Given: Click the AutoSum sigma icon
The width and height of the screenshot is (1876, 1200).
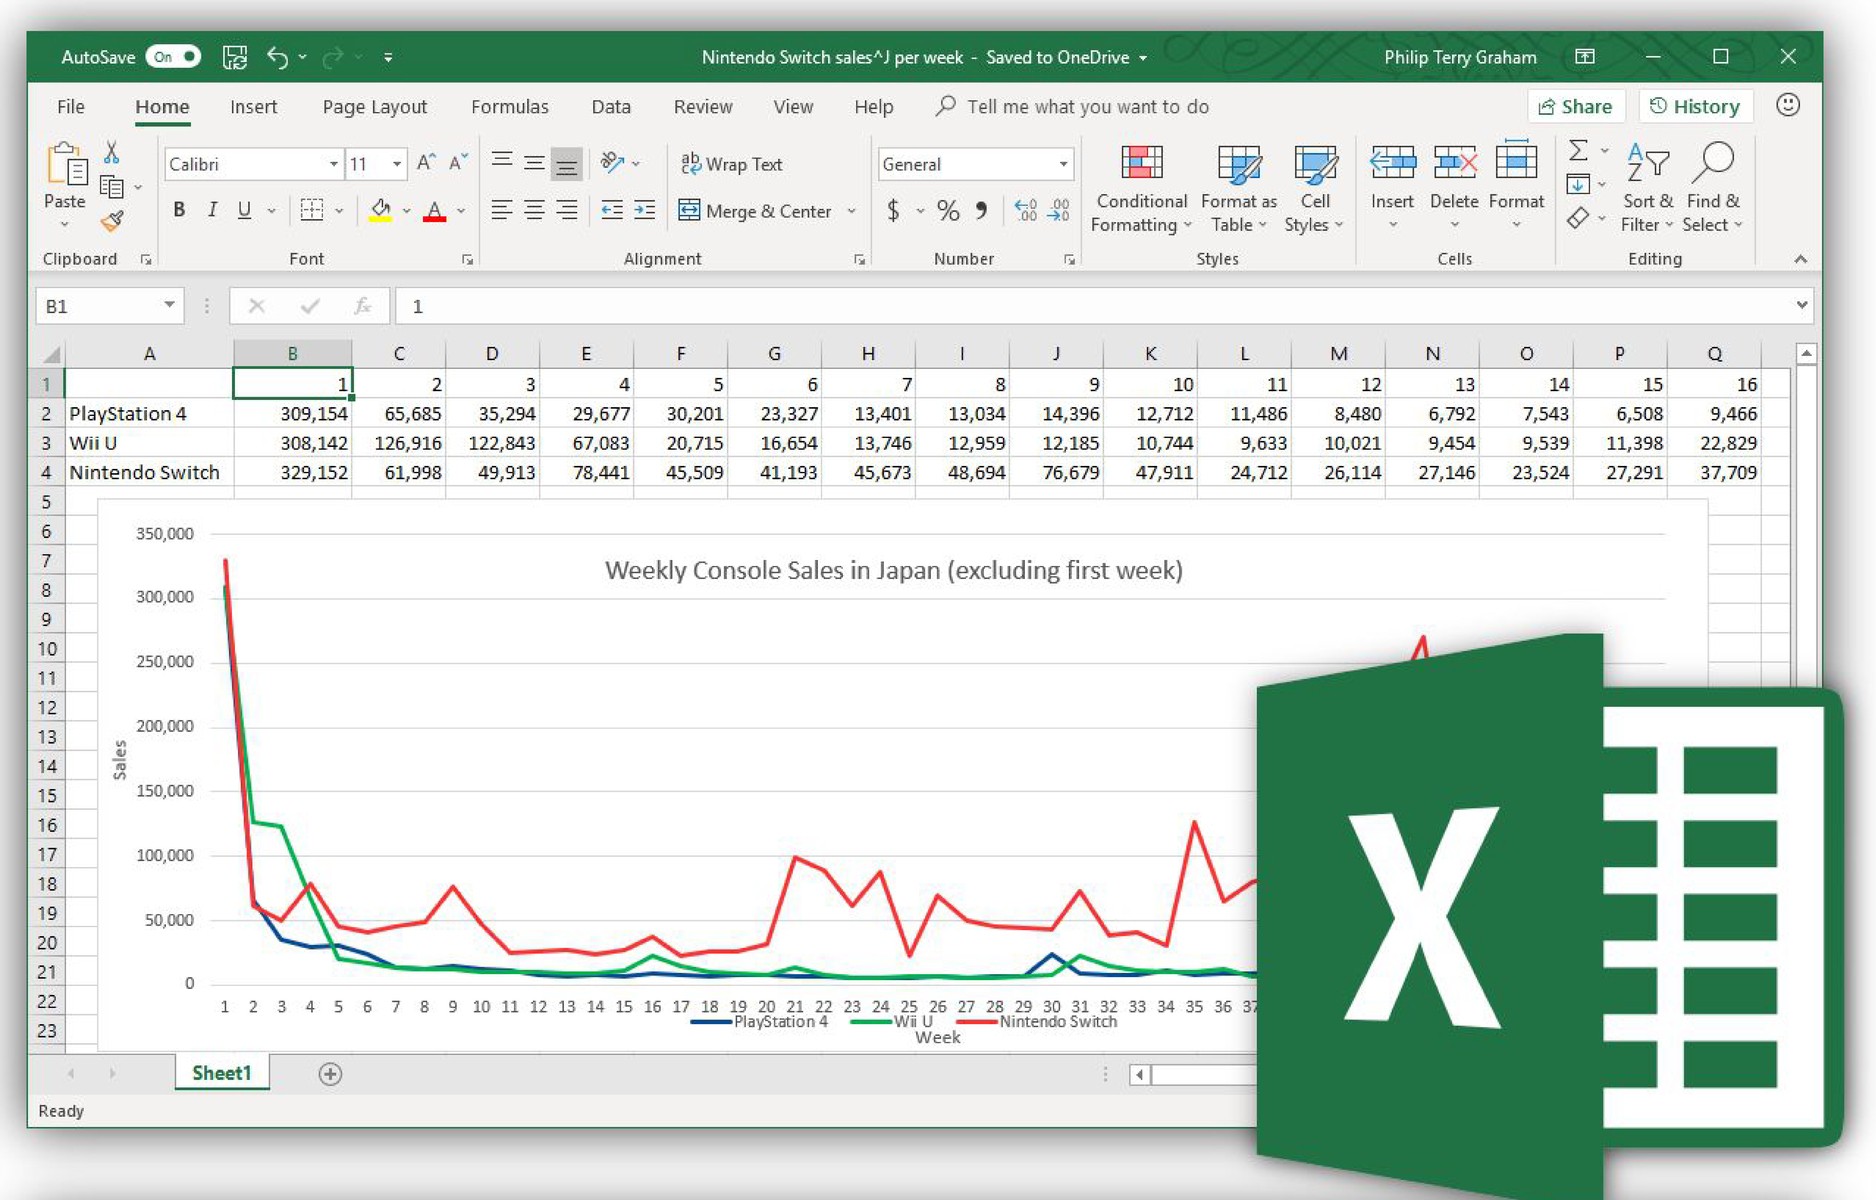Looking at the screenshot, I should 1578,151.
